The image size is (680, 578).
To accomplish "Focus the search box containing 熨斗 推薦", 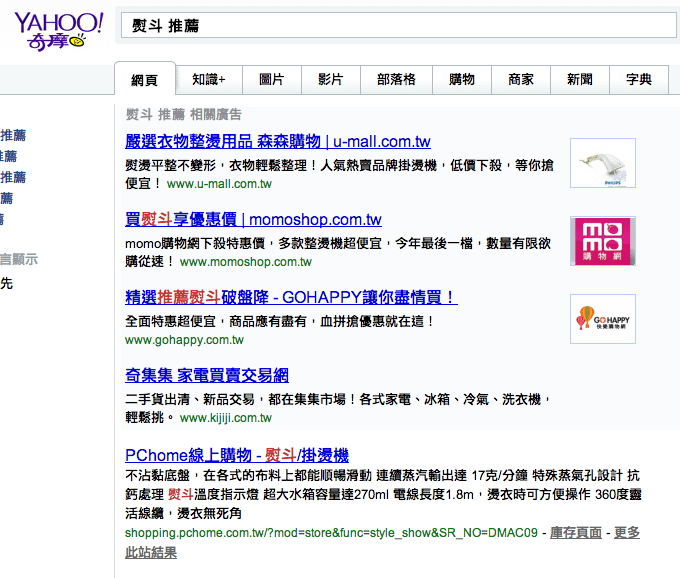I will pos(398,25).
